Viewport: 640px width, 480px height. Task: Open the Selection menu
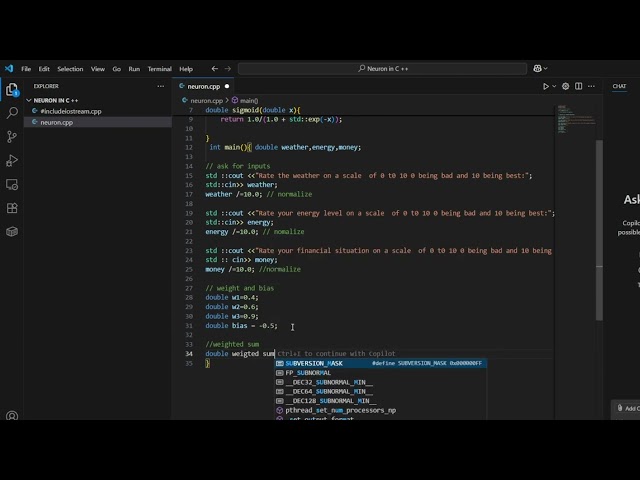pyautogui.click(x=70, y=69)
